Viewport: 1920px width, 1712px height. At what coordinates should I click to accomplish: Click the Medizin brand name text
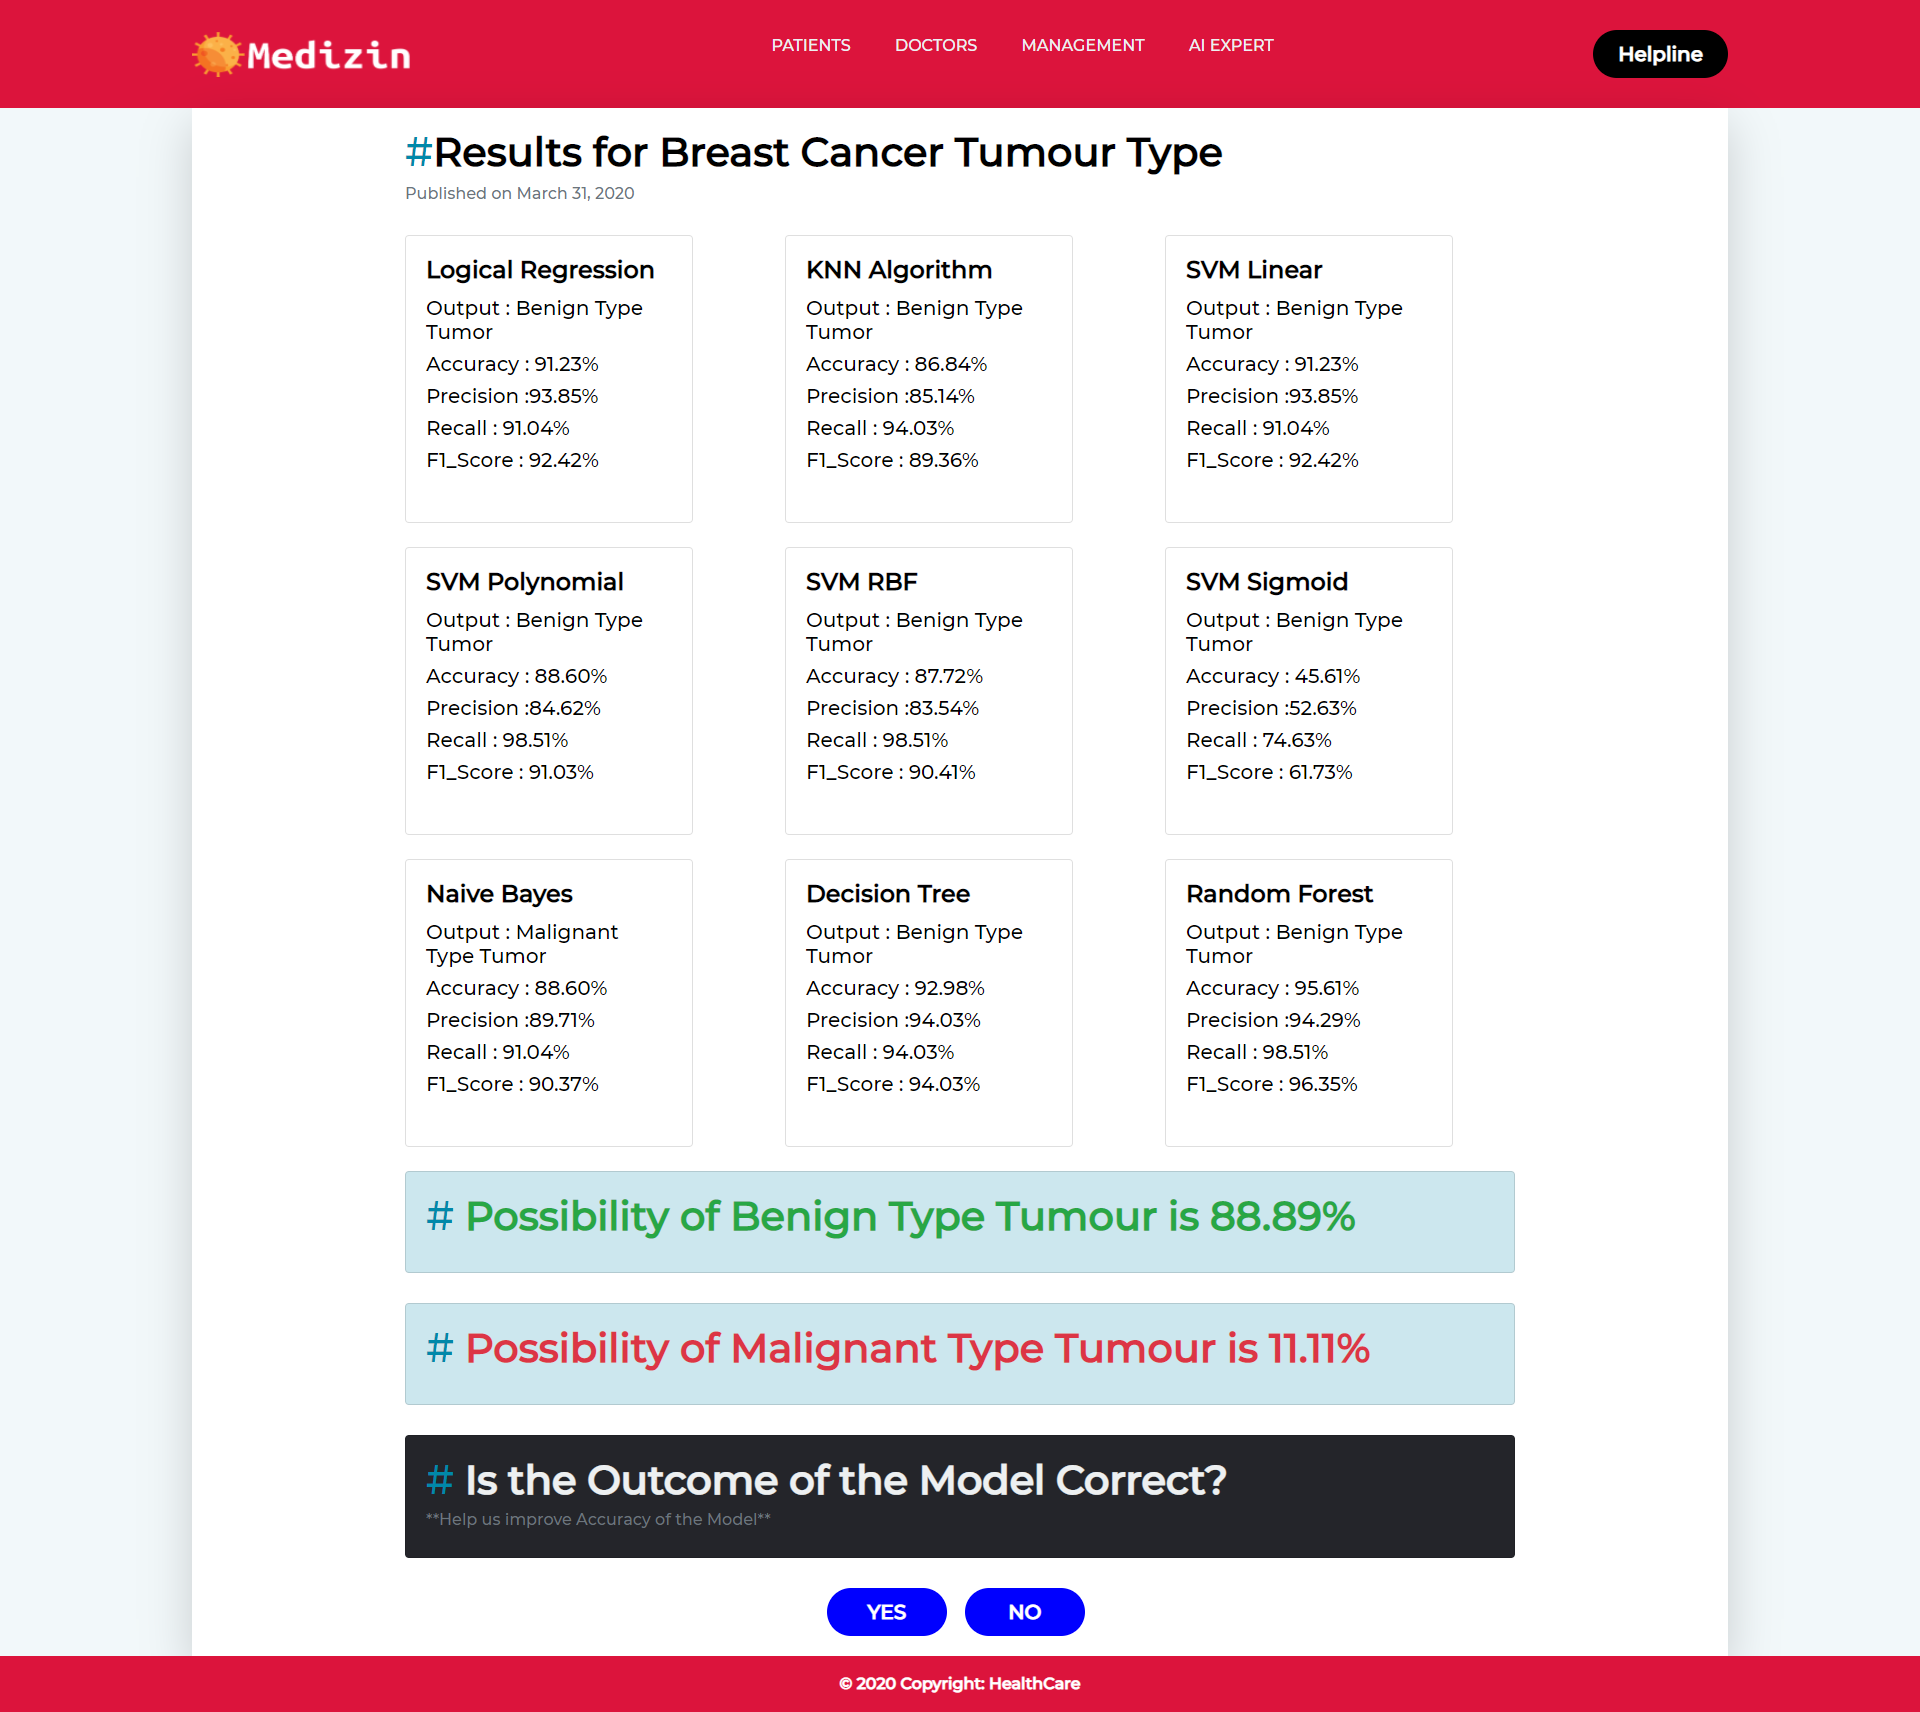[329, 56]
